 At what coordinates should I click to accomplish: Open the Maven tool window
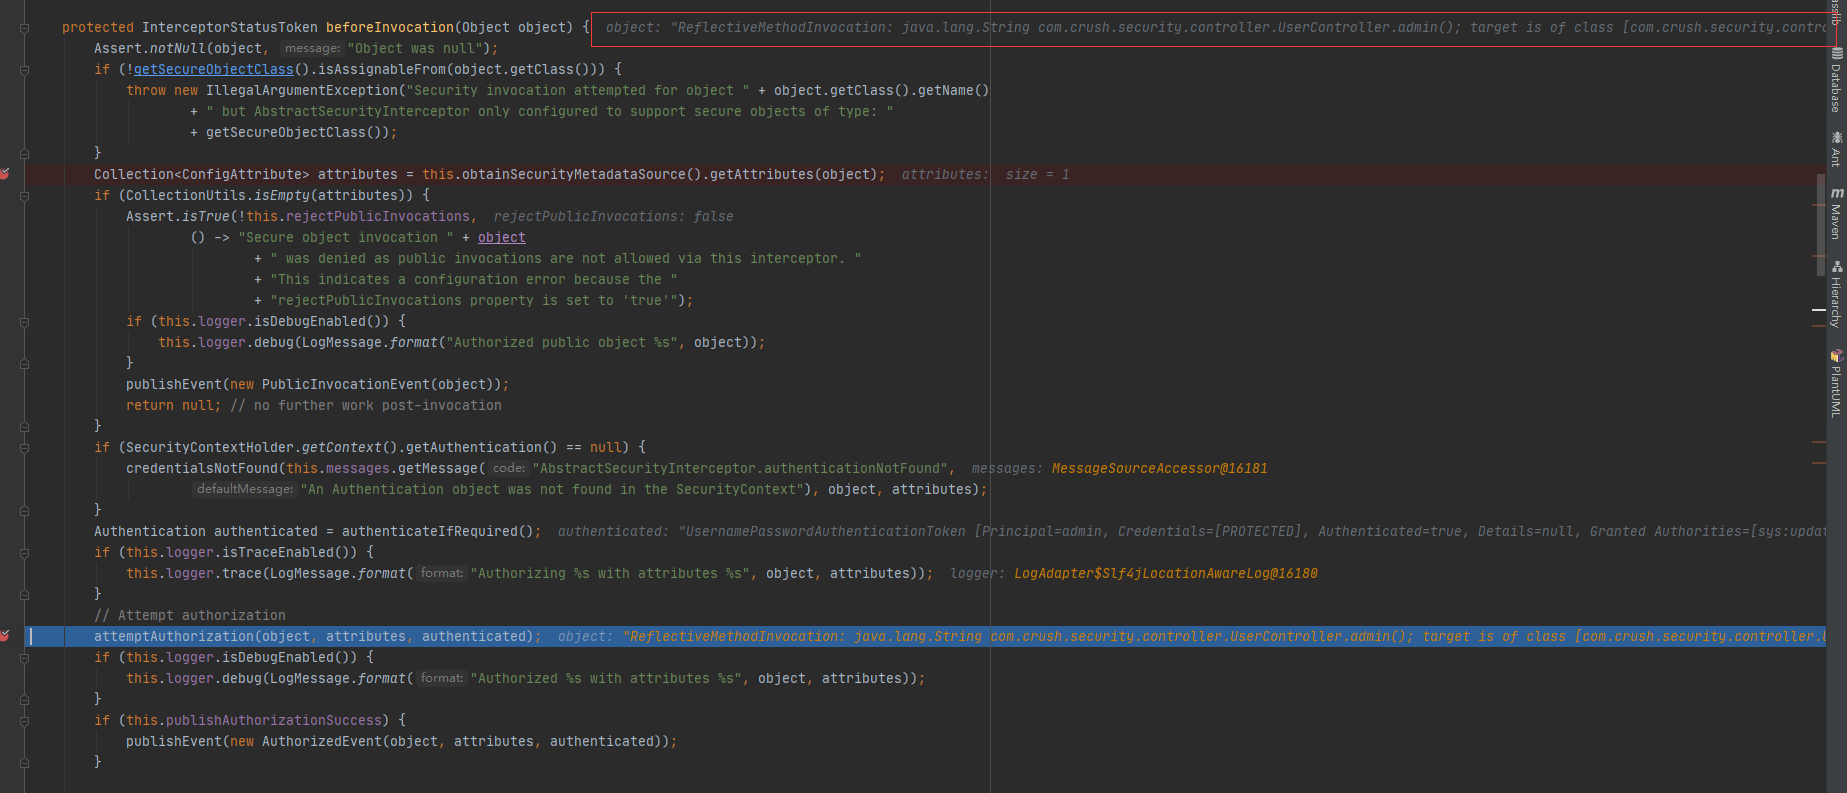tap(1836, 213)
